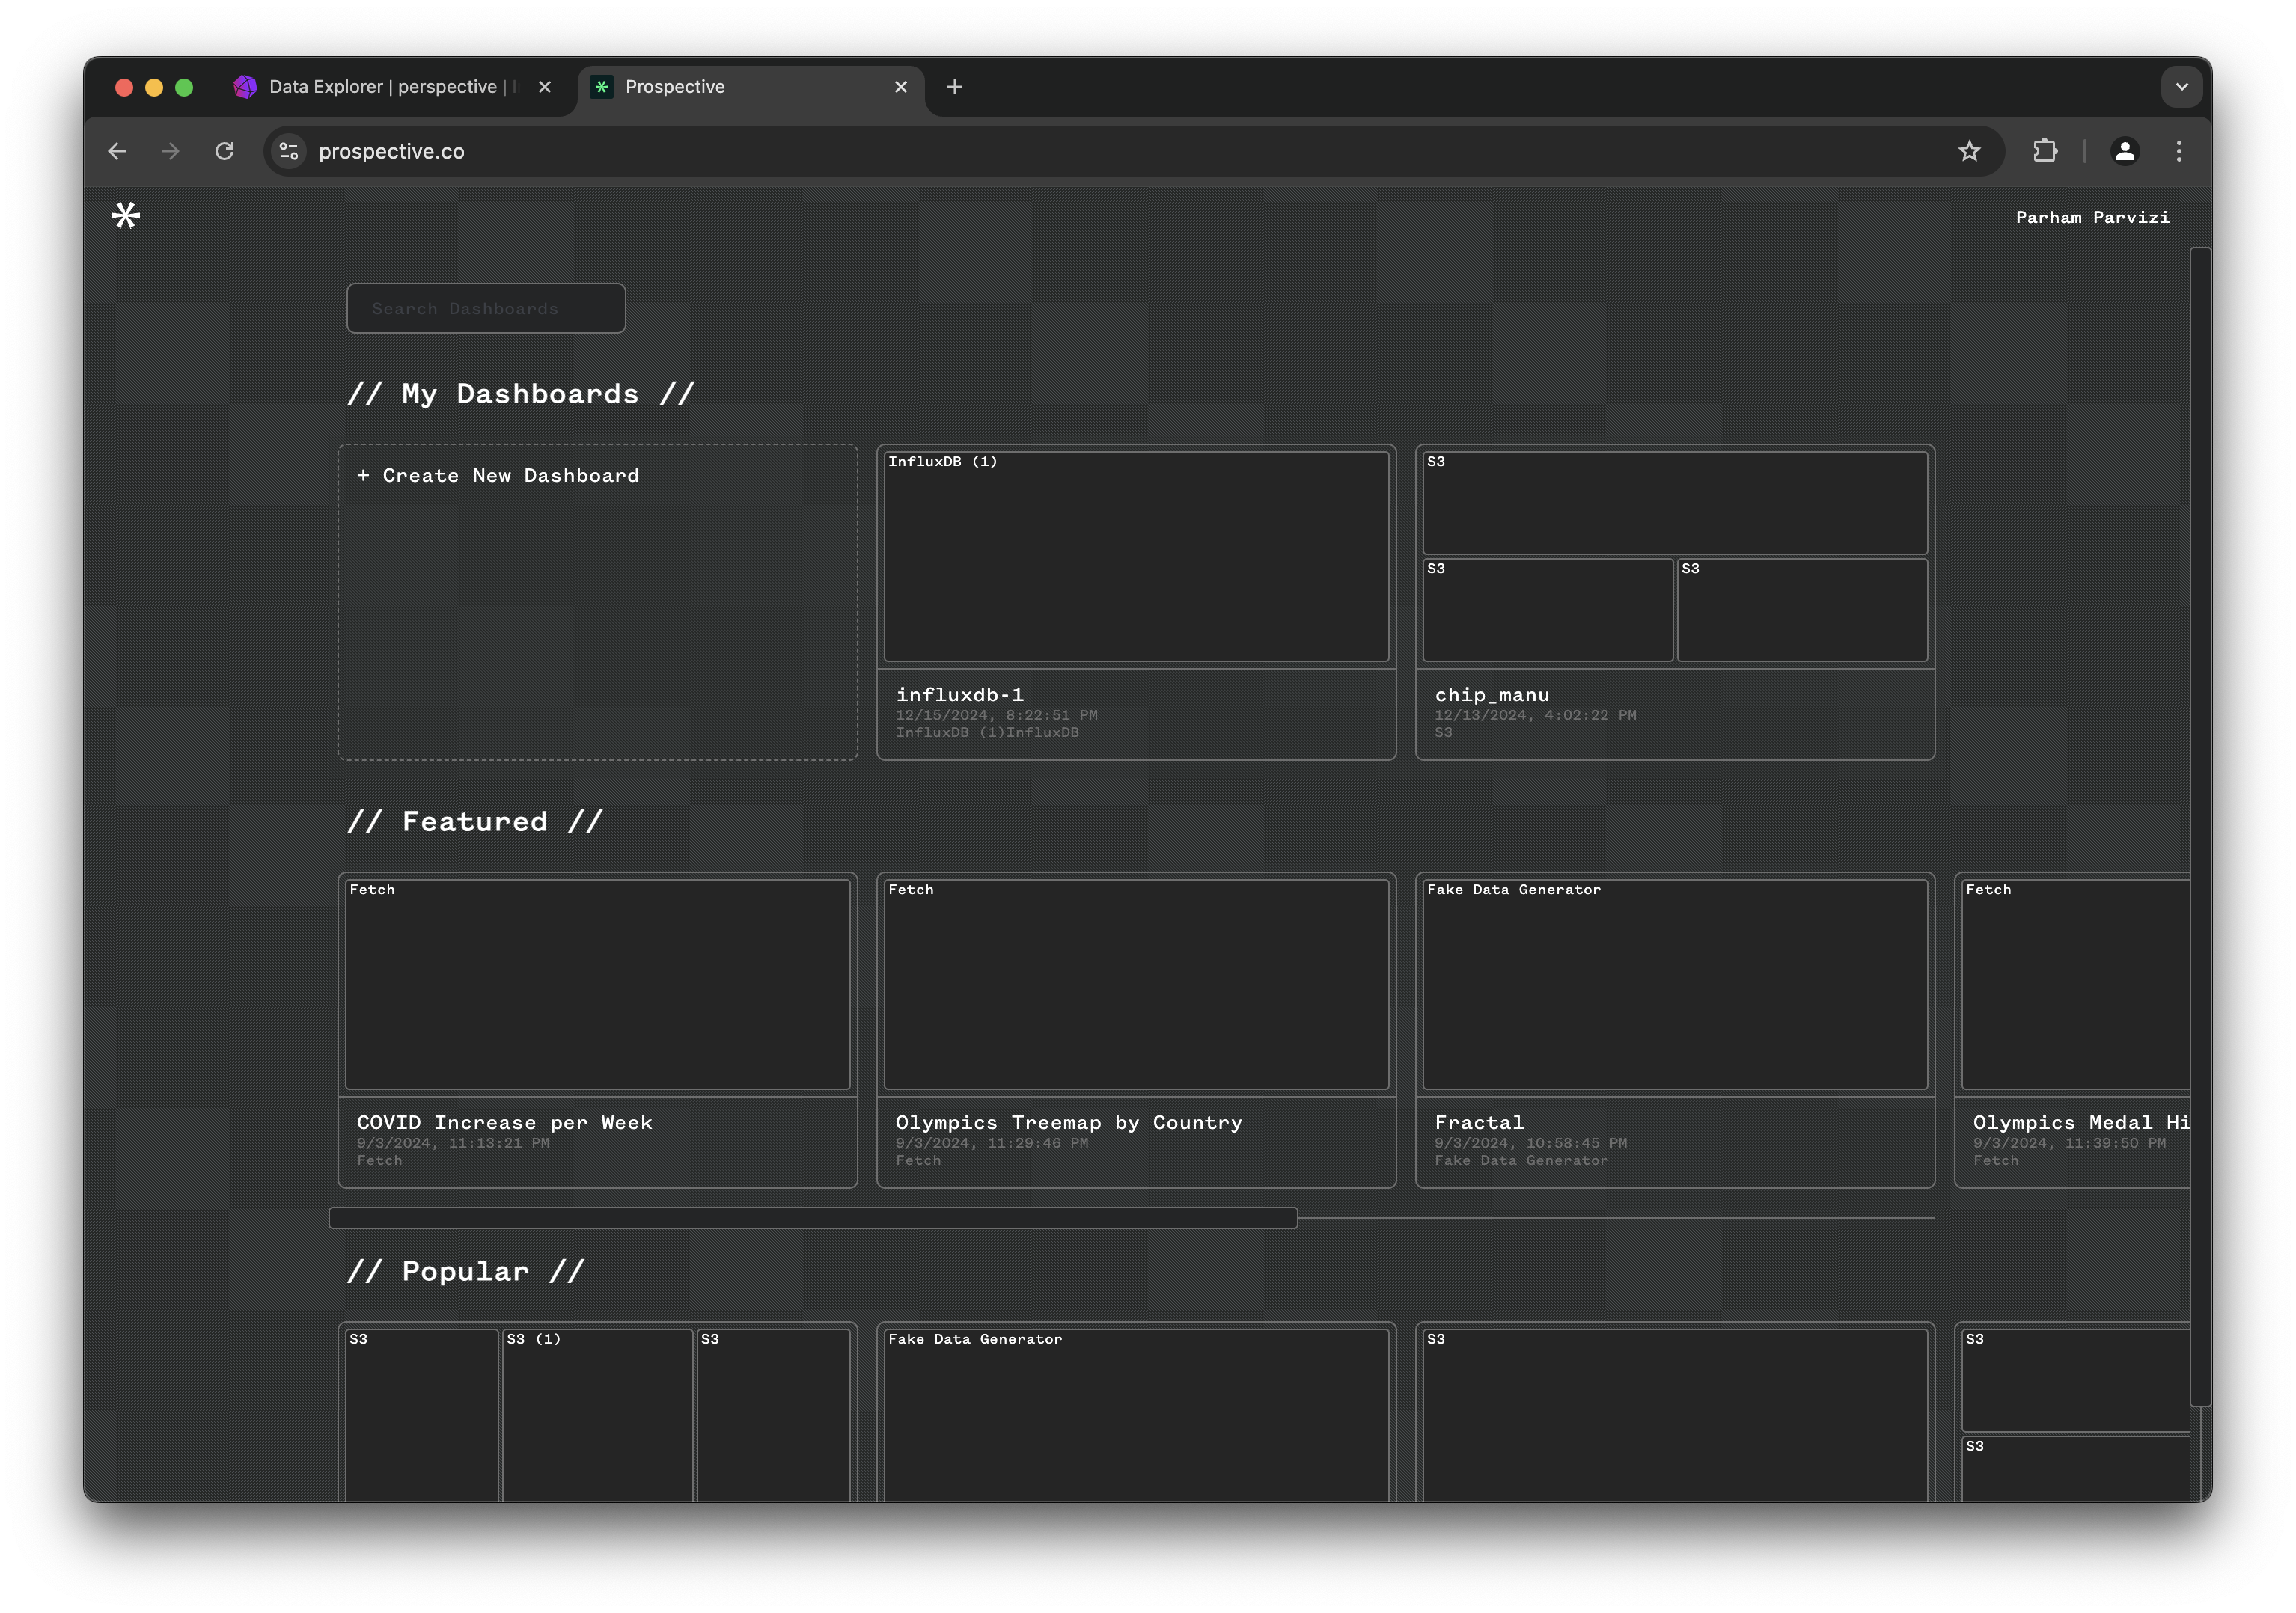
Task: Open the Olympics Medal dashboard card
Action: click(2072, 1030)
